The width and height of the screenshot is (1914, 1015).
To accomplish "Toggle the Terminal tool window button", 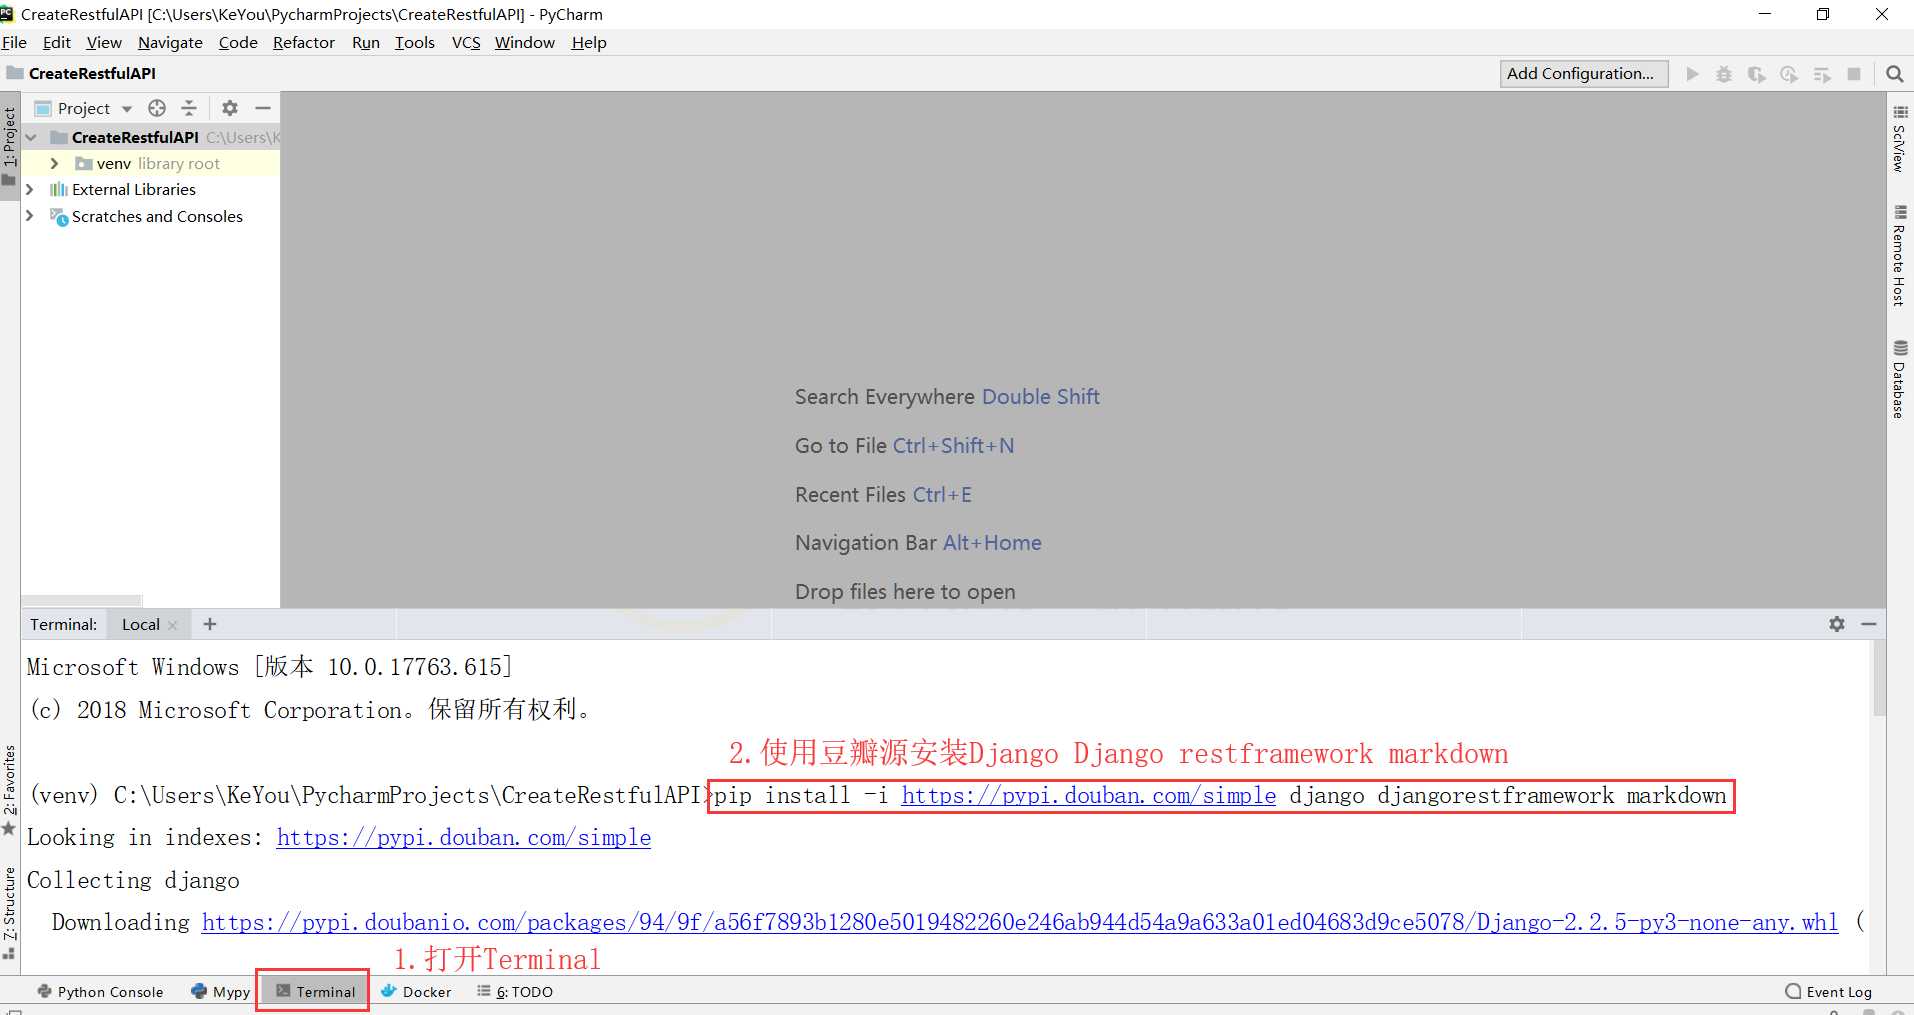I will click(x=315, y=992).
